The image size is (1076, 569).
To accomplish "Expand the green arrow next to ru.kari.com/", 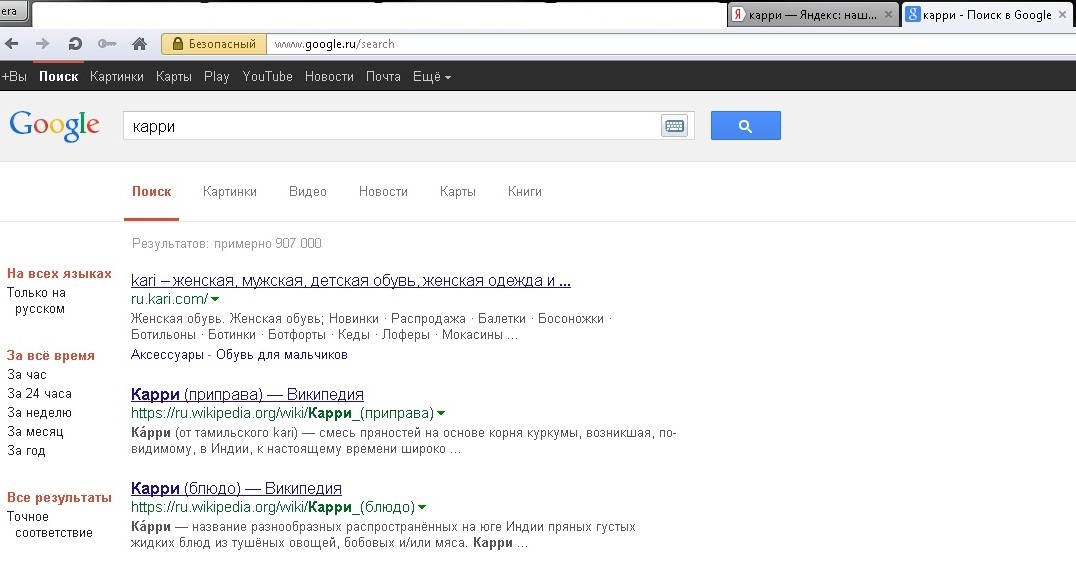I will 215,299.
